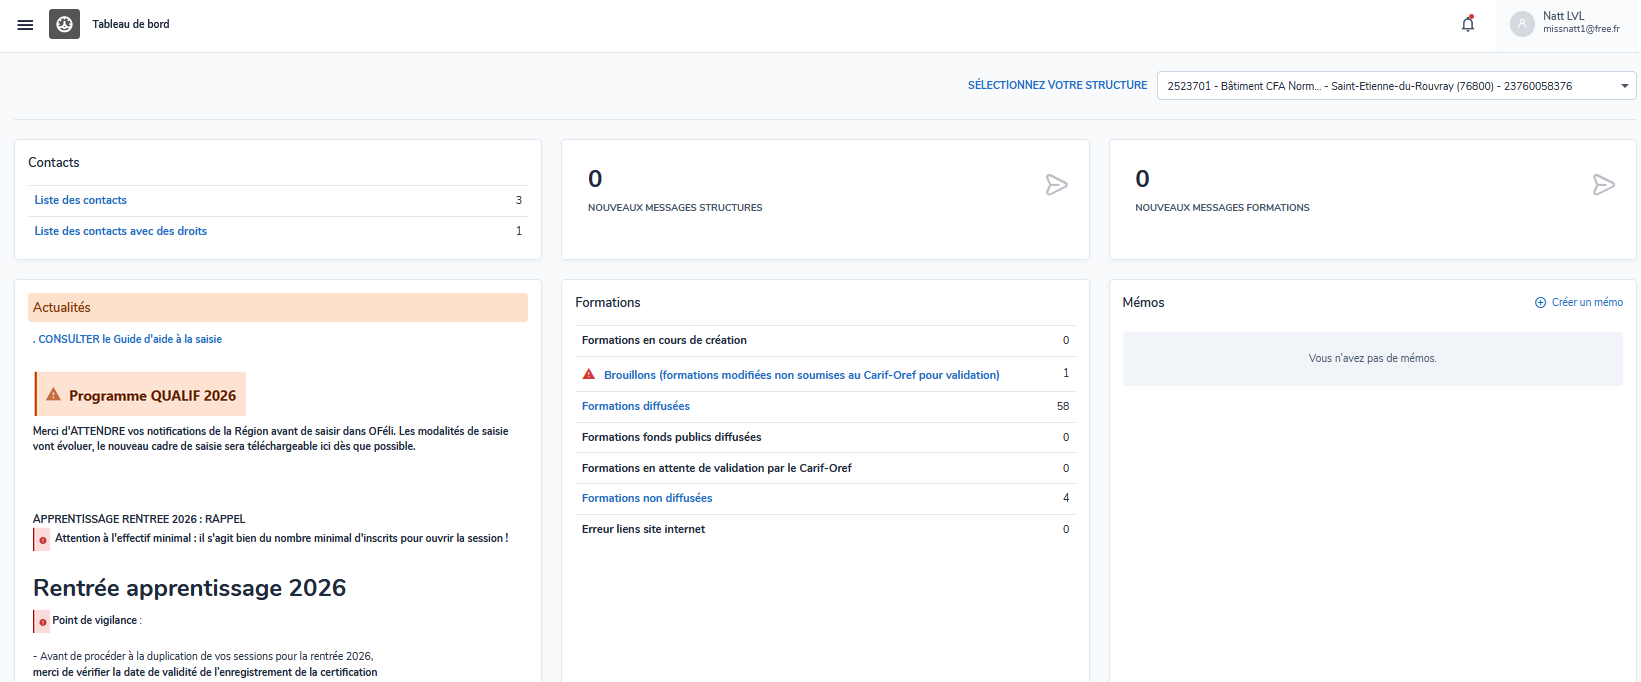Click the user avatar icon
1641x682 pixels.
tap(1522, 24)
